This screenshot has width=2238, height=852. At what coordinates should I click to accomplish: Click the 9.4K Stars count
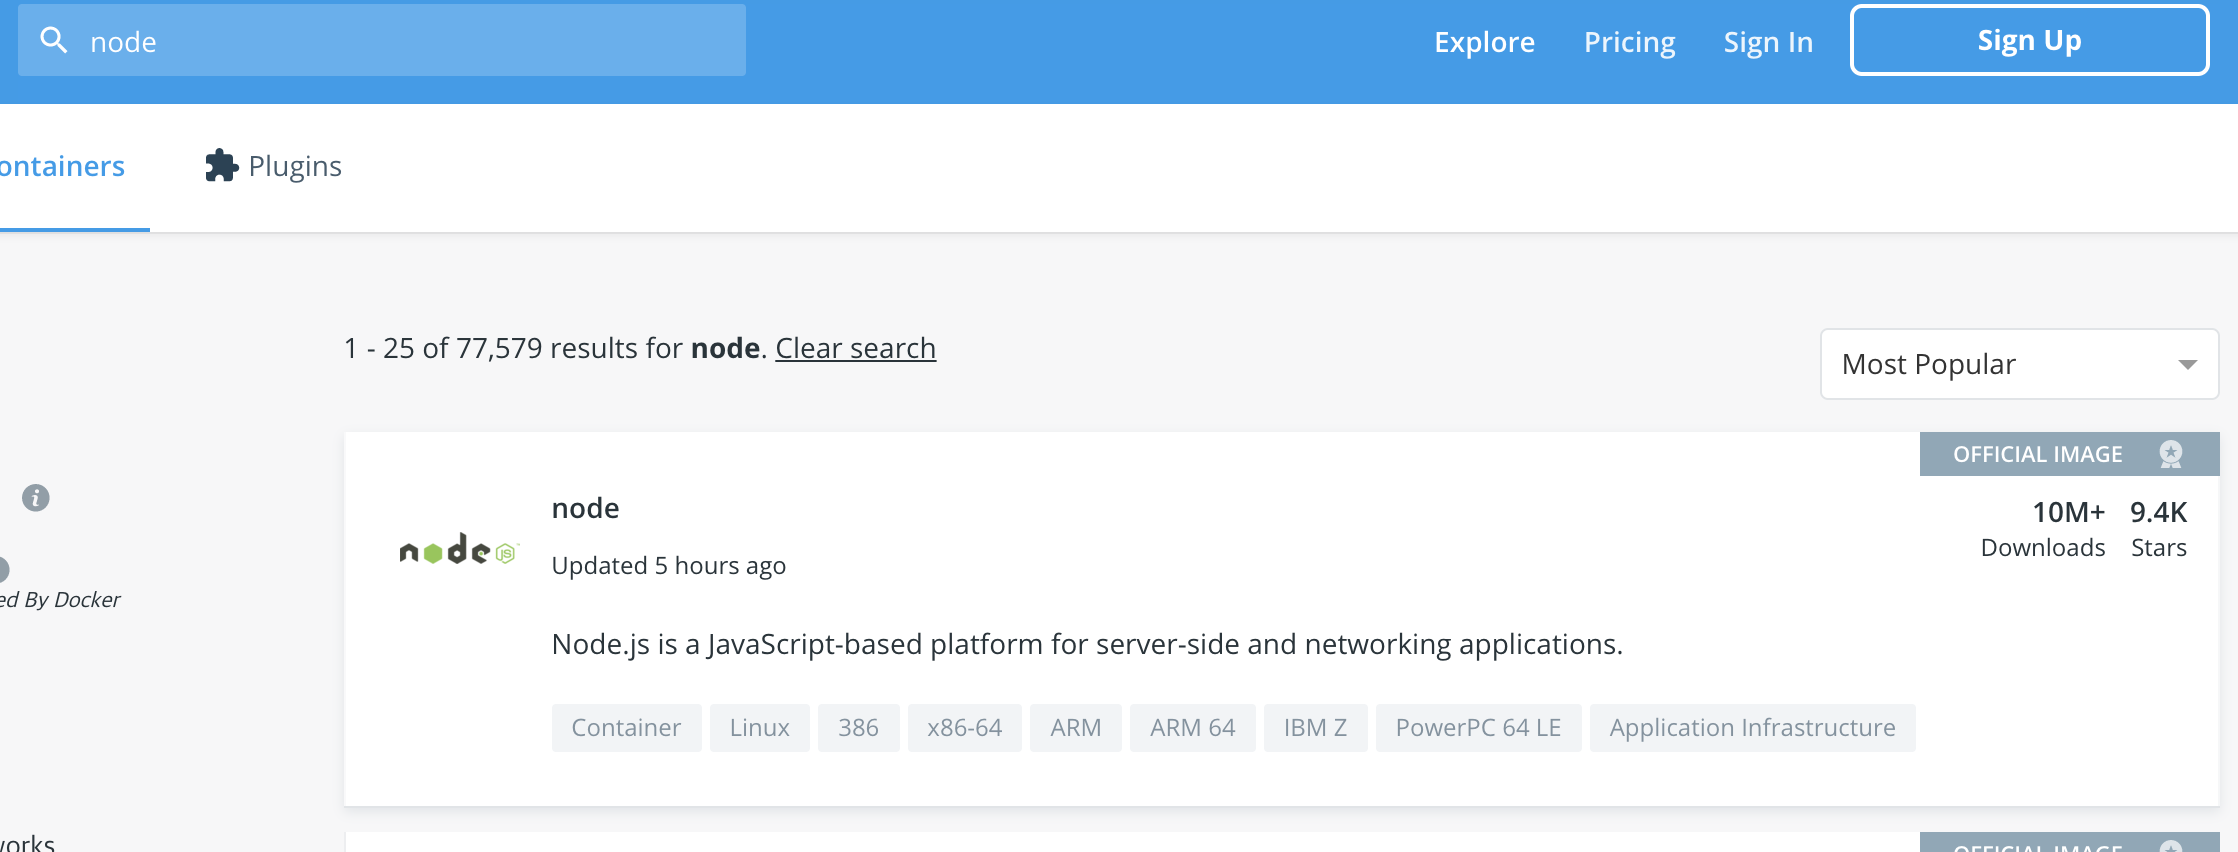[2158, 529]
